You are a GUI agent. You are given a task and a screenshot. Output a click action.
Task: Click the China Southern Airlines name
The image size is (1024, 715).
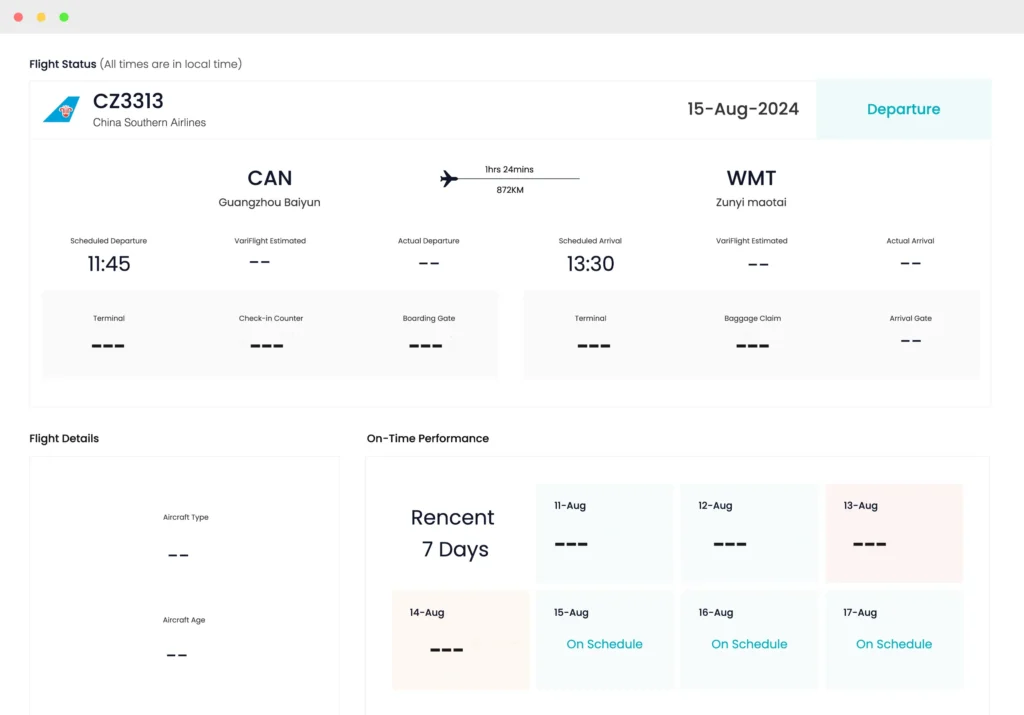point(149,123)
